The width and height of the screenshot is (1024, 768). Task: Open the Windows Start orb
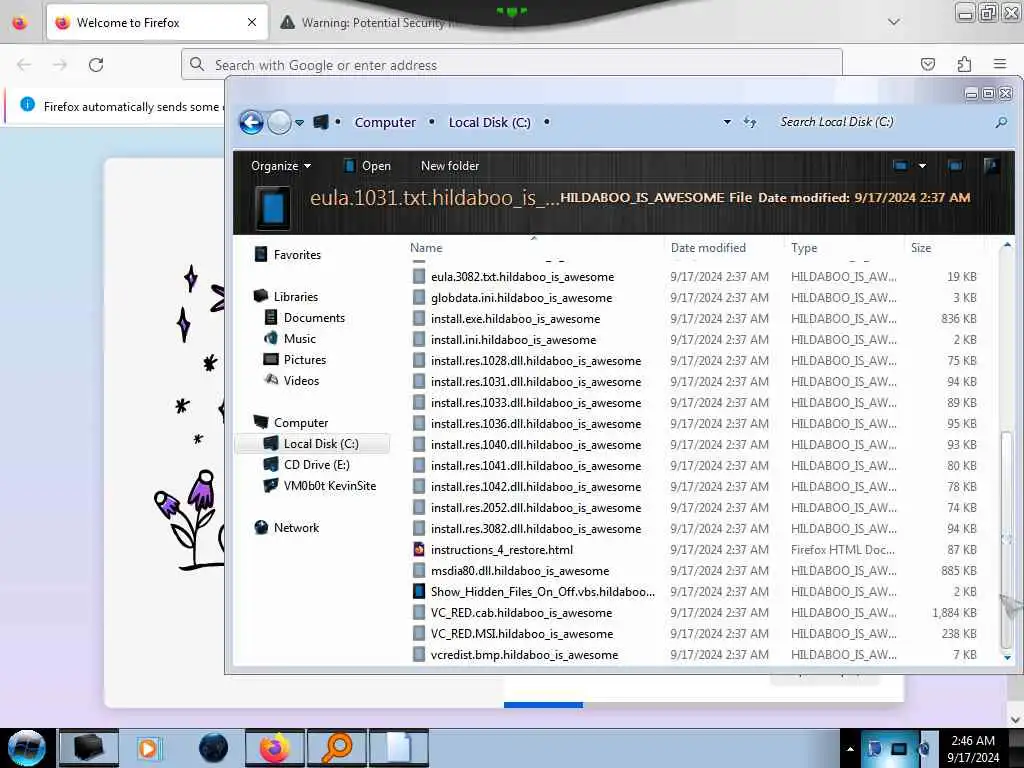click(x=27, y=748)
